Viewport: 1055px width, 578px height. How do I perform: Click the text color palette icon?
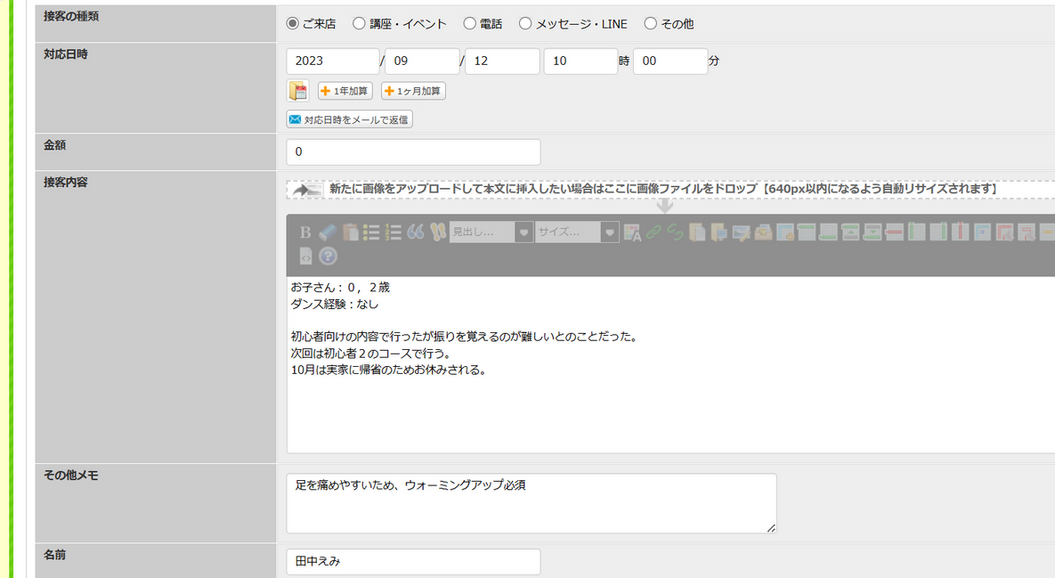(x=632, y=232)
